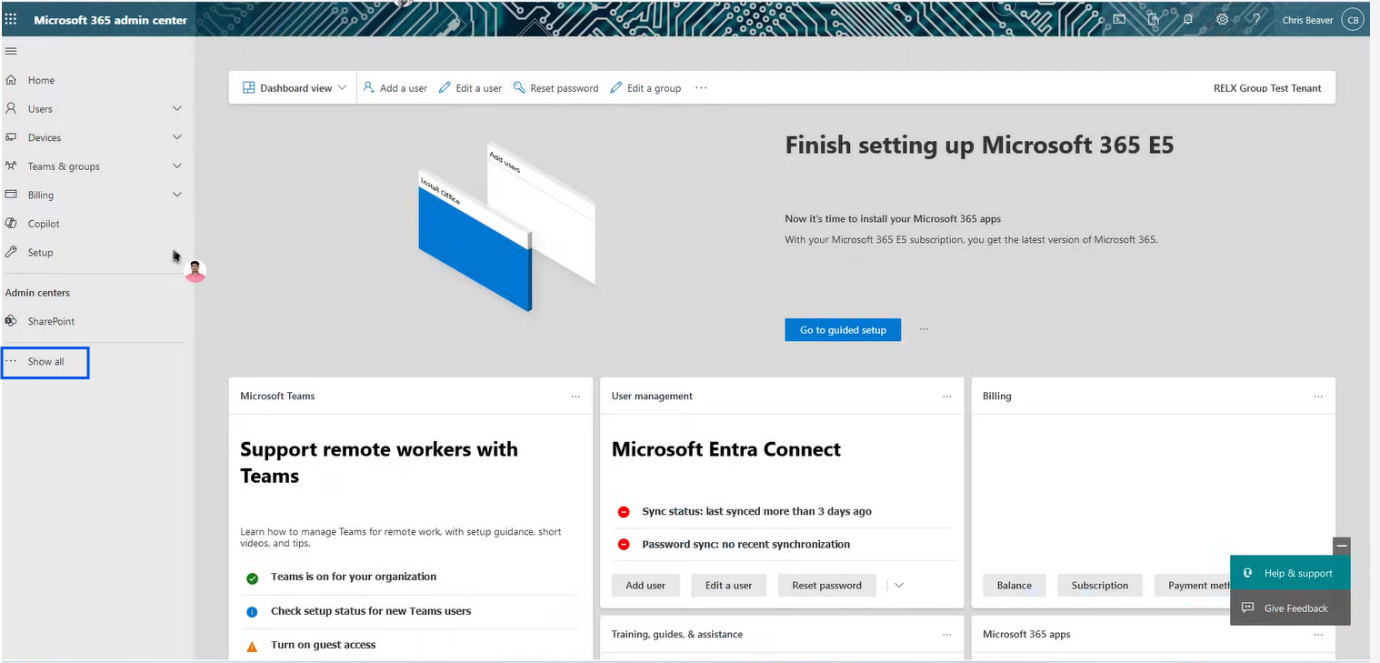Click the Devices icon in sidebar
The width and height of the screenshot is (1380, 663).
pos(11,137)
